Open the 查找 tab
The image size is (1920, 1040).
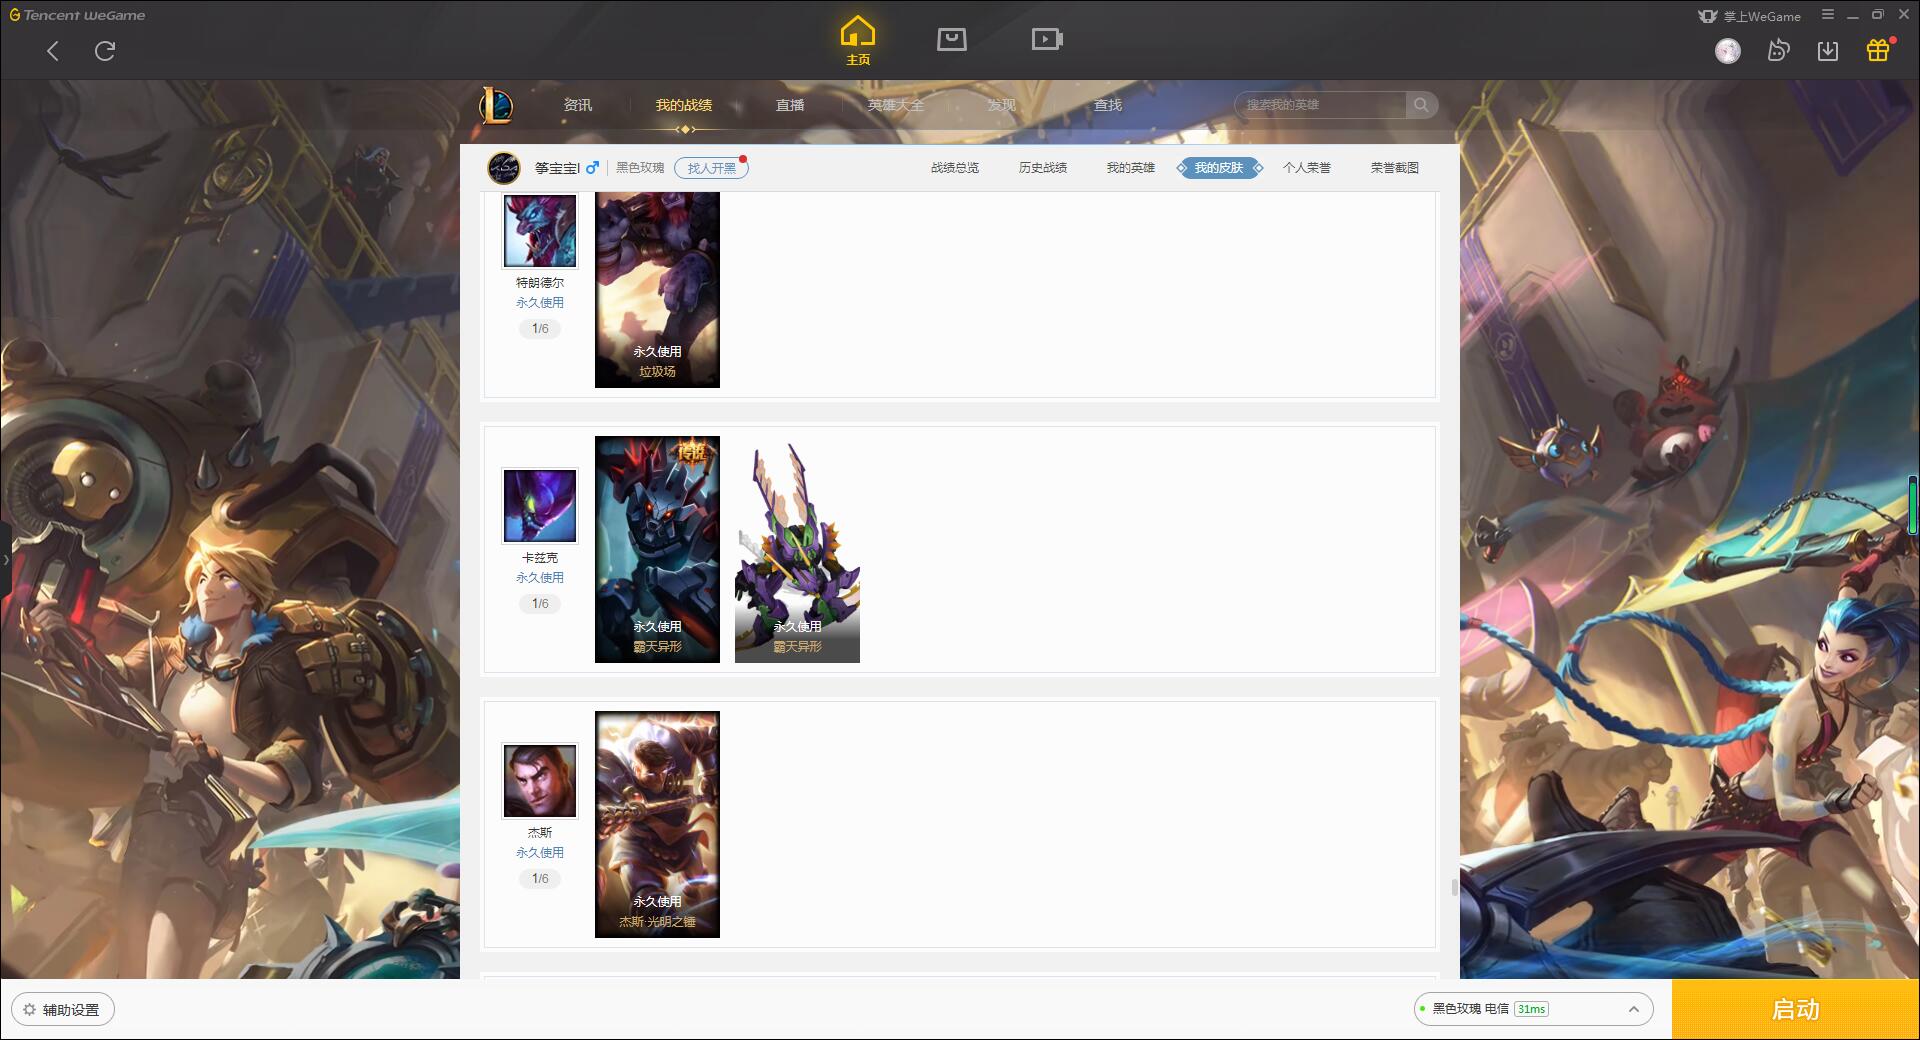tap(1108, 105)
